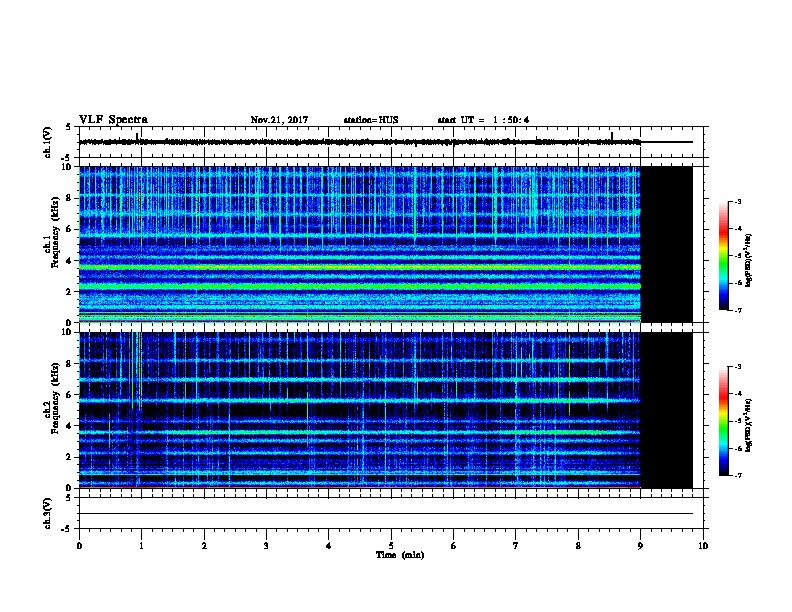Click the time axis tick label "0"
The image size is (792, 612).
(x=79, y=545)
